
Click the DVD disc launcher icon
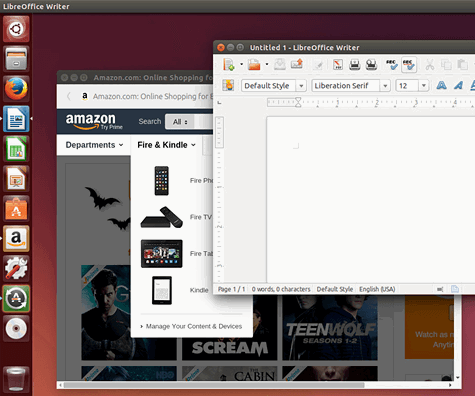[16, 328]
